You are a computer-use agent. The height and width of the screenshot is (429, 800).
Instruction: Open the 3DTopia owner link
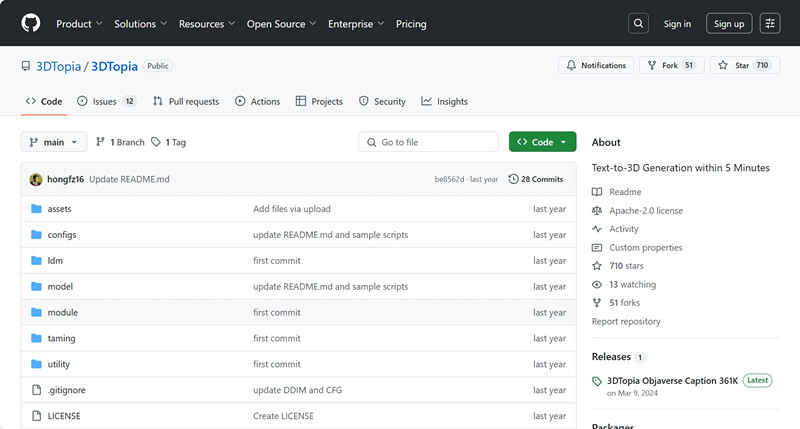coord(58,66)
